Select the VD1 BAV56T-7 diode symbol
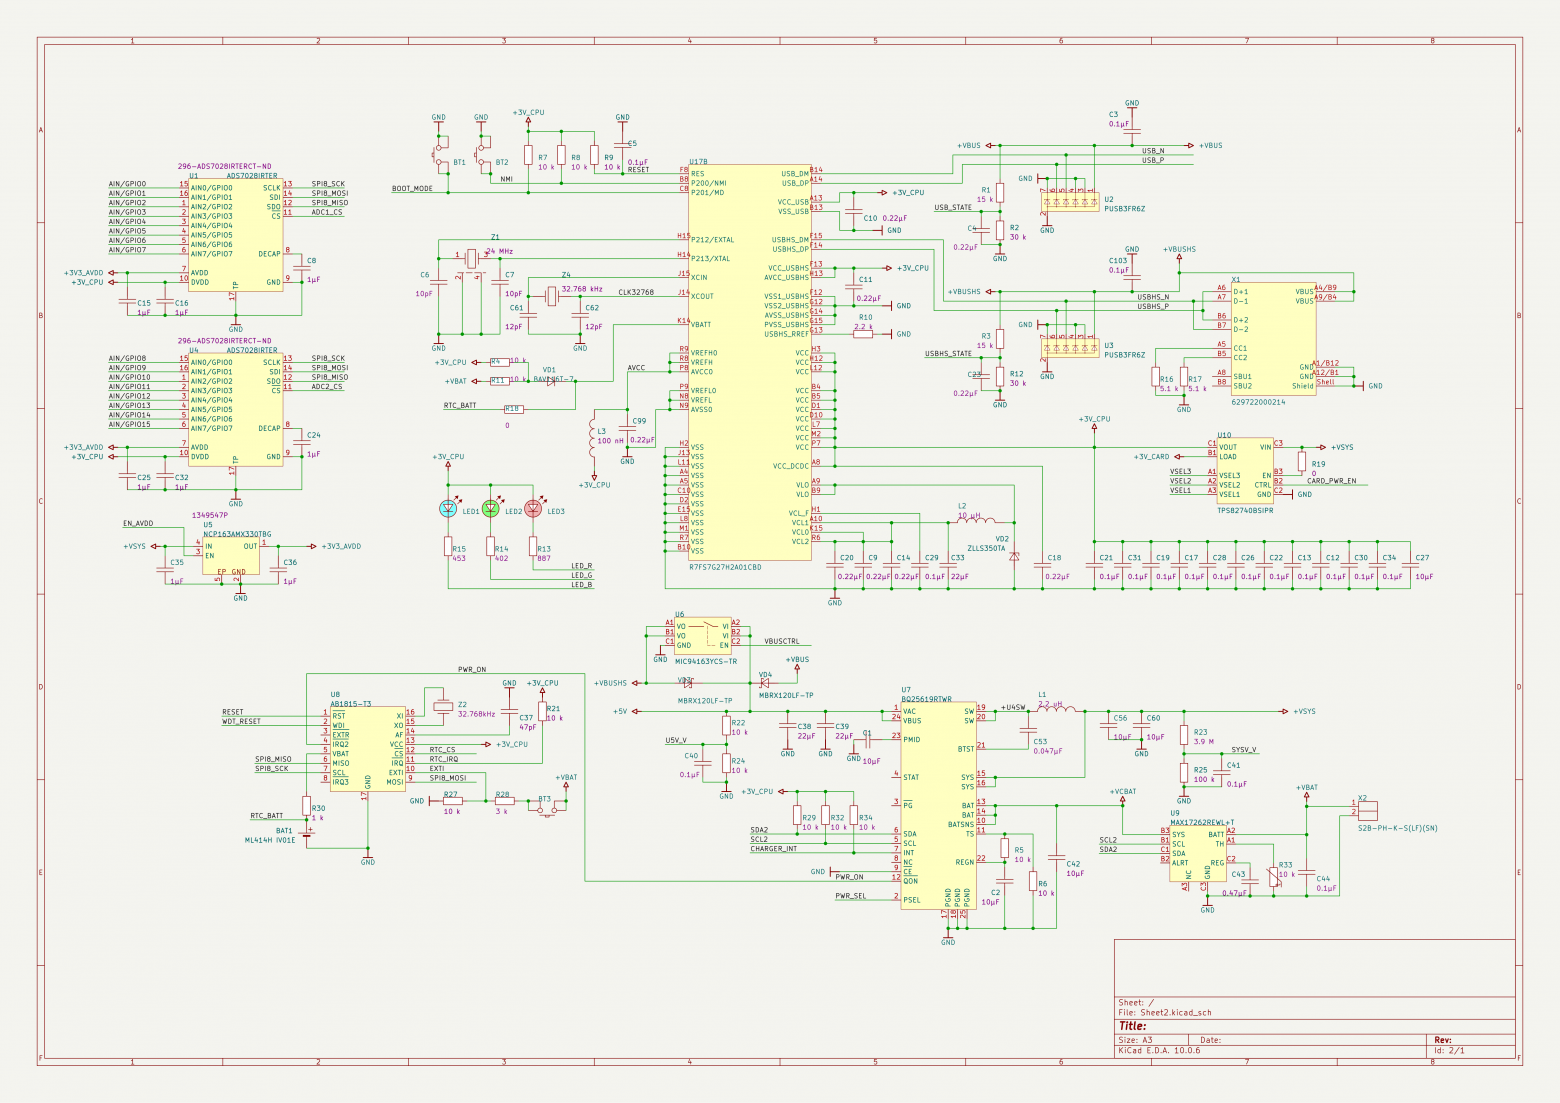Image resolution: width=1560 pixels, height=1103 pixels. coord(549,381)
